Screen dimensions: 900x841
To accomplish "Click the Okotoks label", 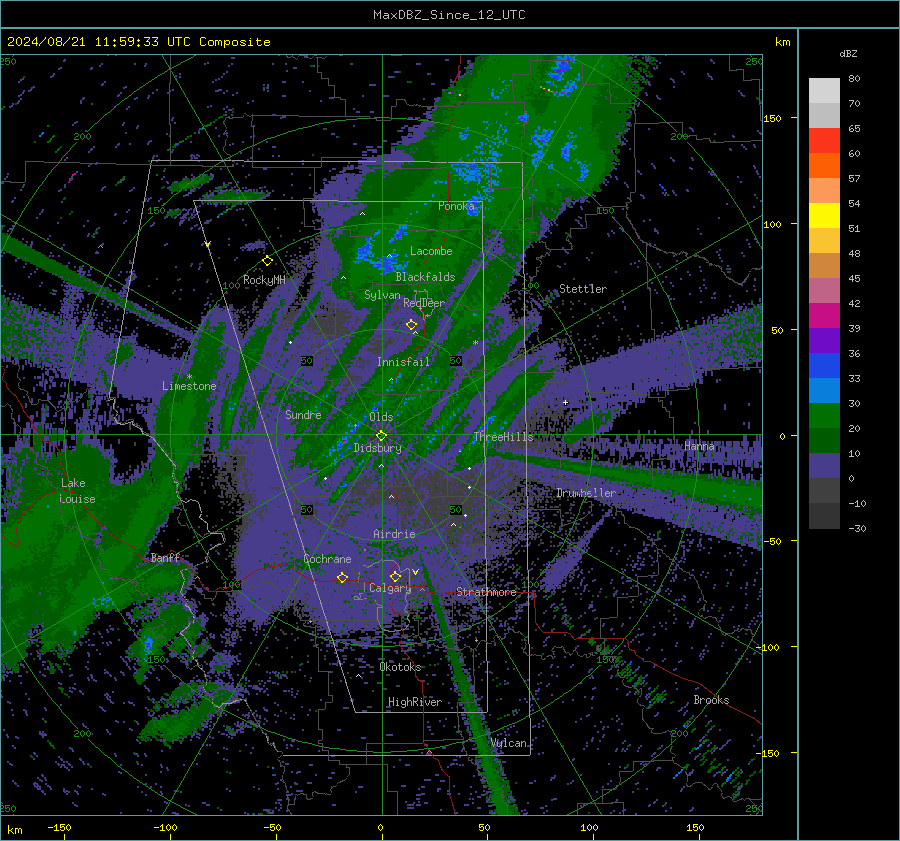I will [400, 667].
